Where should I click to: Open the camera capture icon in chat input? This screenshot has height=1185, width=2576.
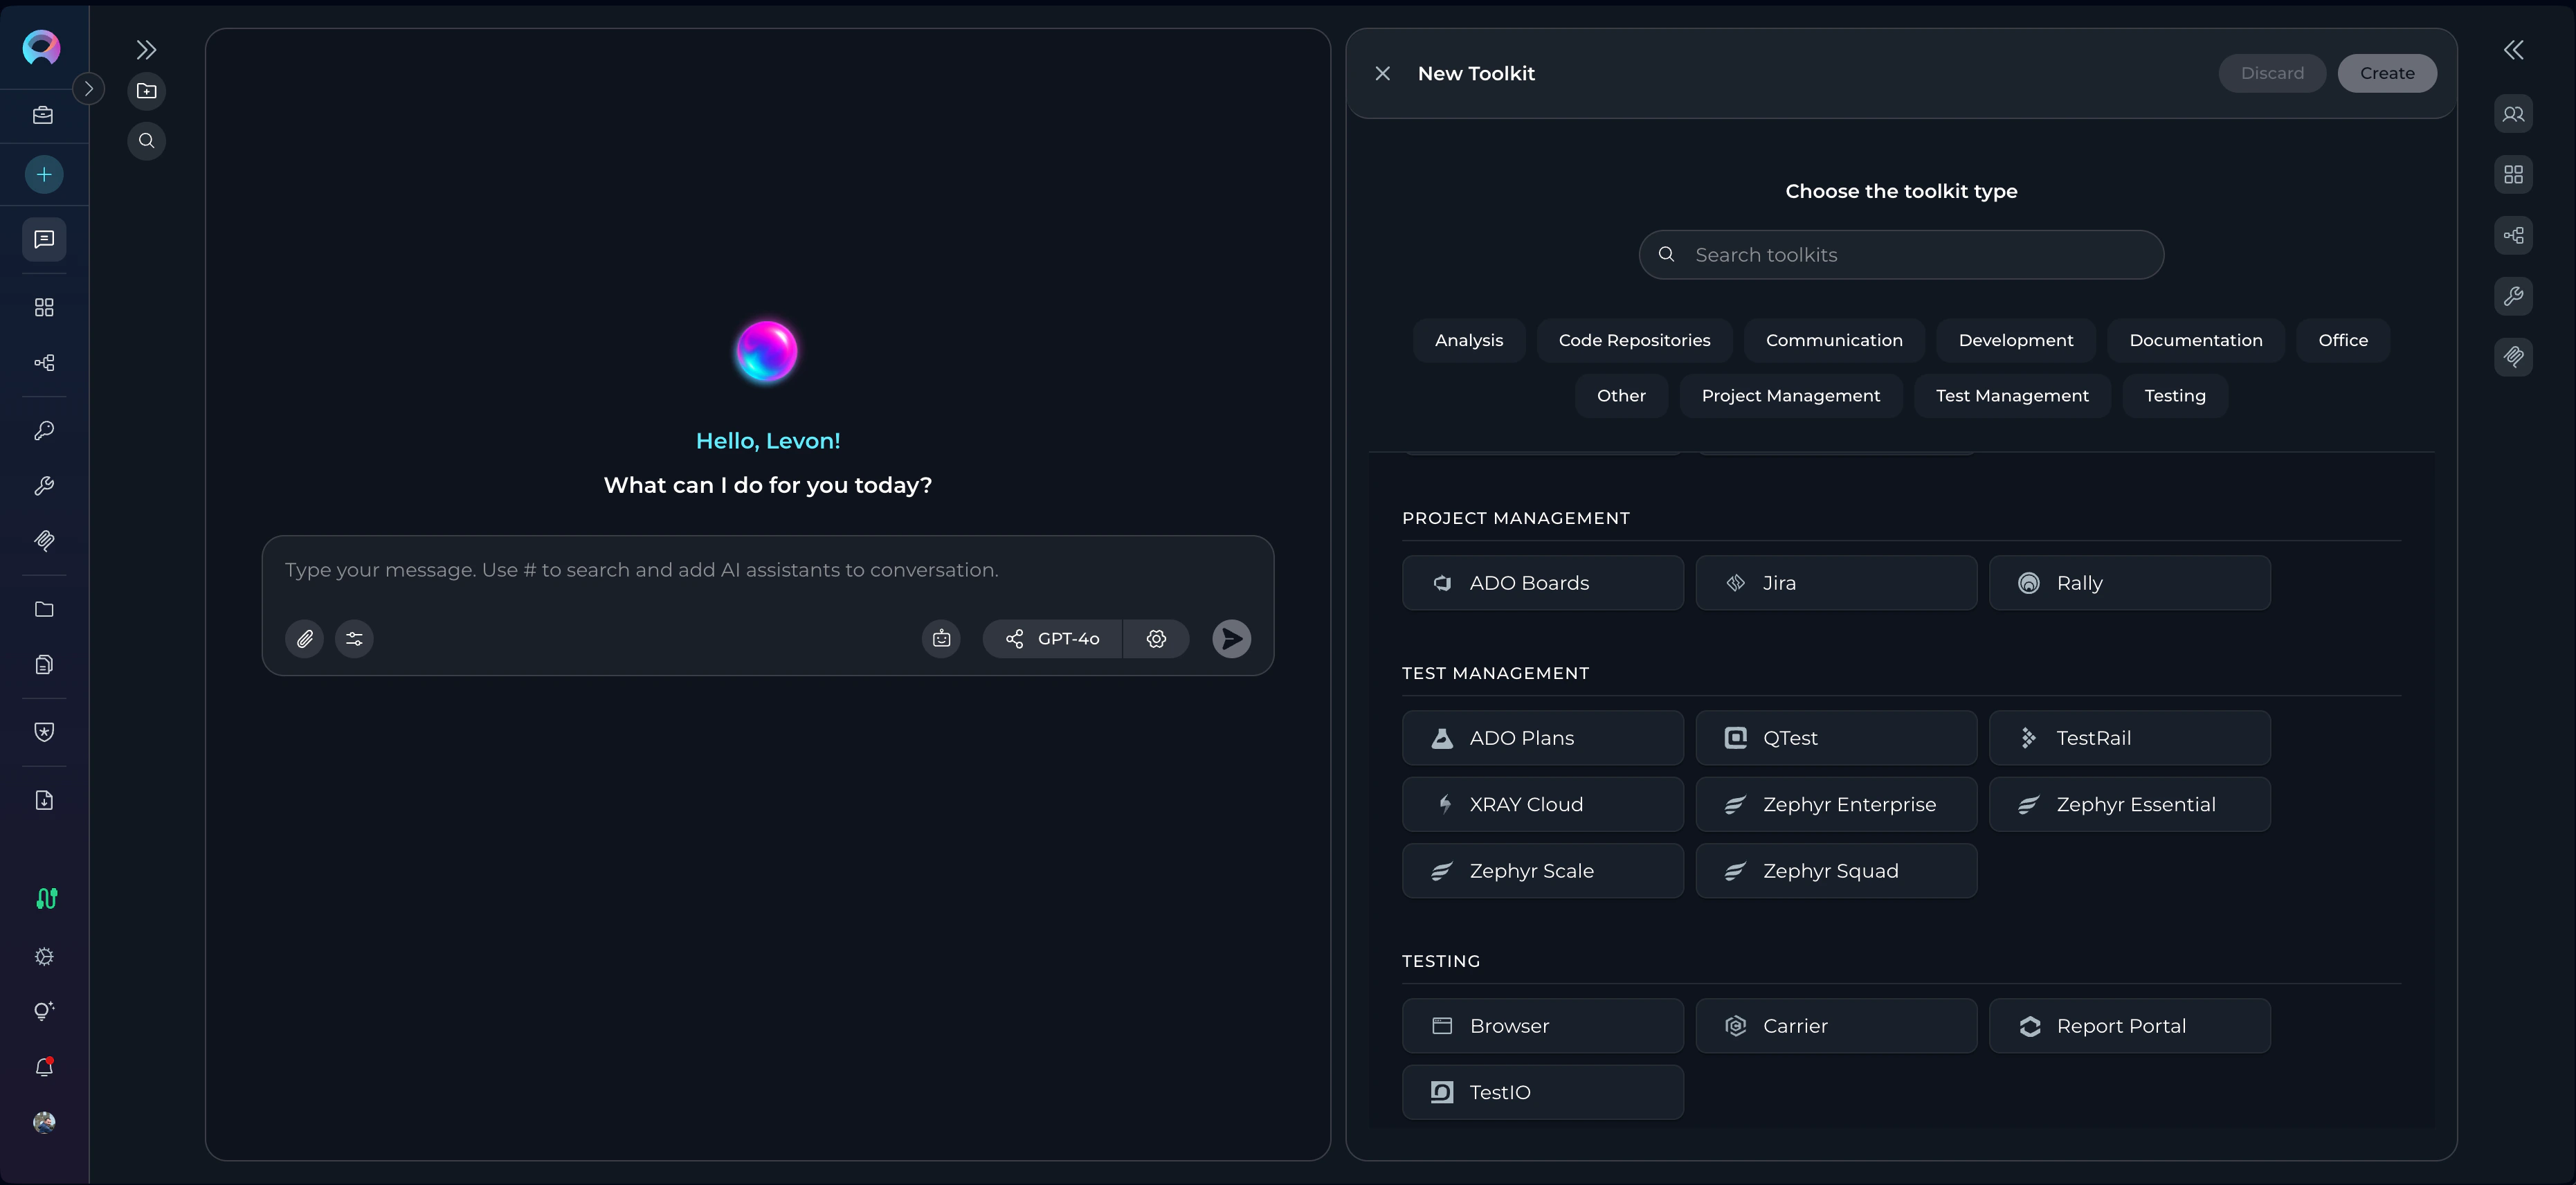point(940,639)
